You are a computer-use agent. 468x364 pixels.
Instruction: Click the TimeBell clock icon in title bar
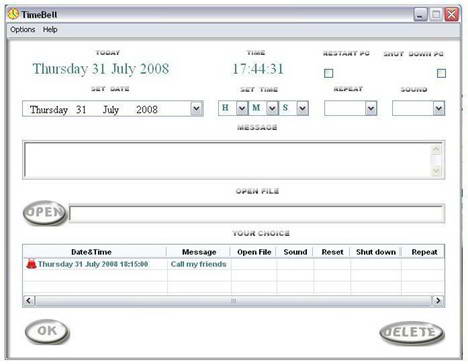[13, 14]
